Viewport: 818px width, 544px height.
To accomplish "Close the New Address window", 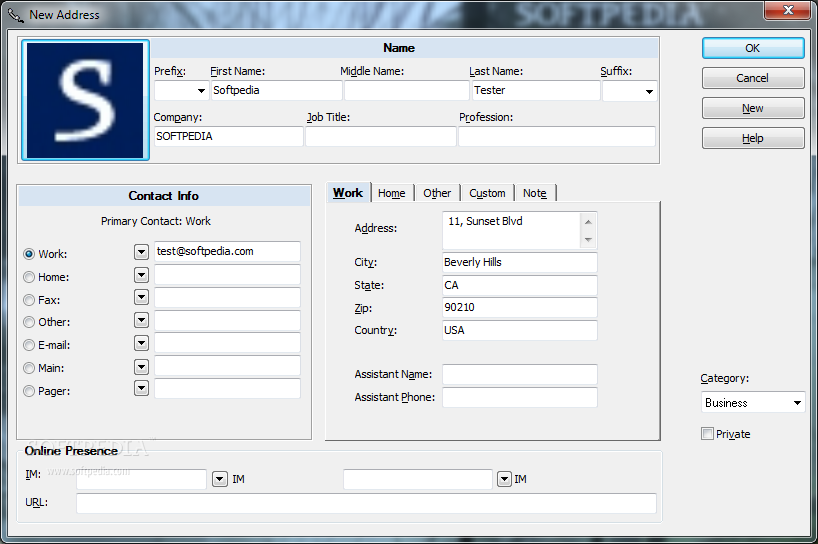I will click(x=788, y=10).
